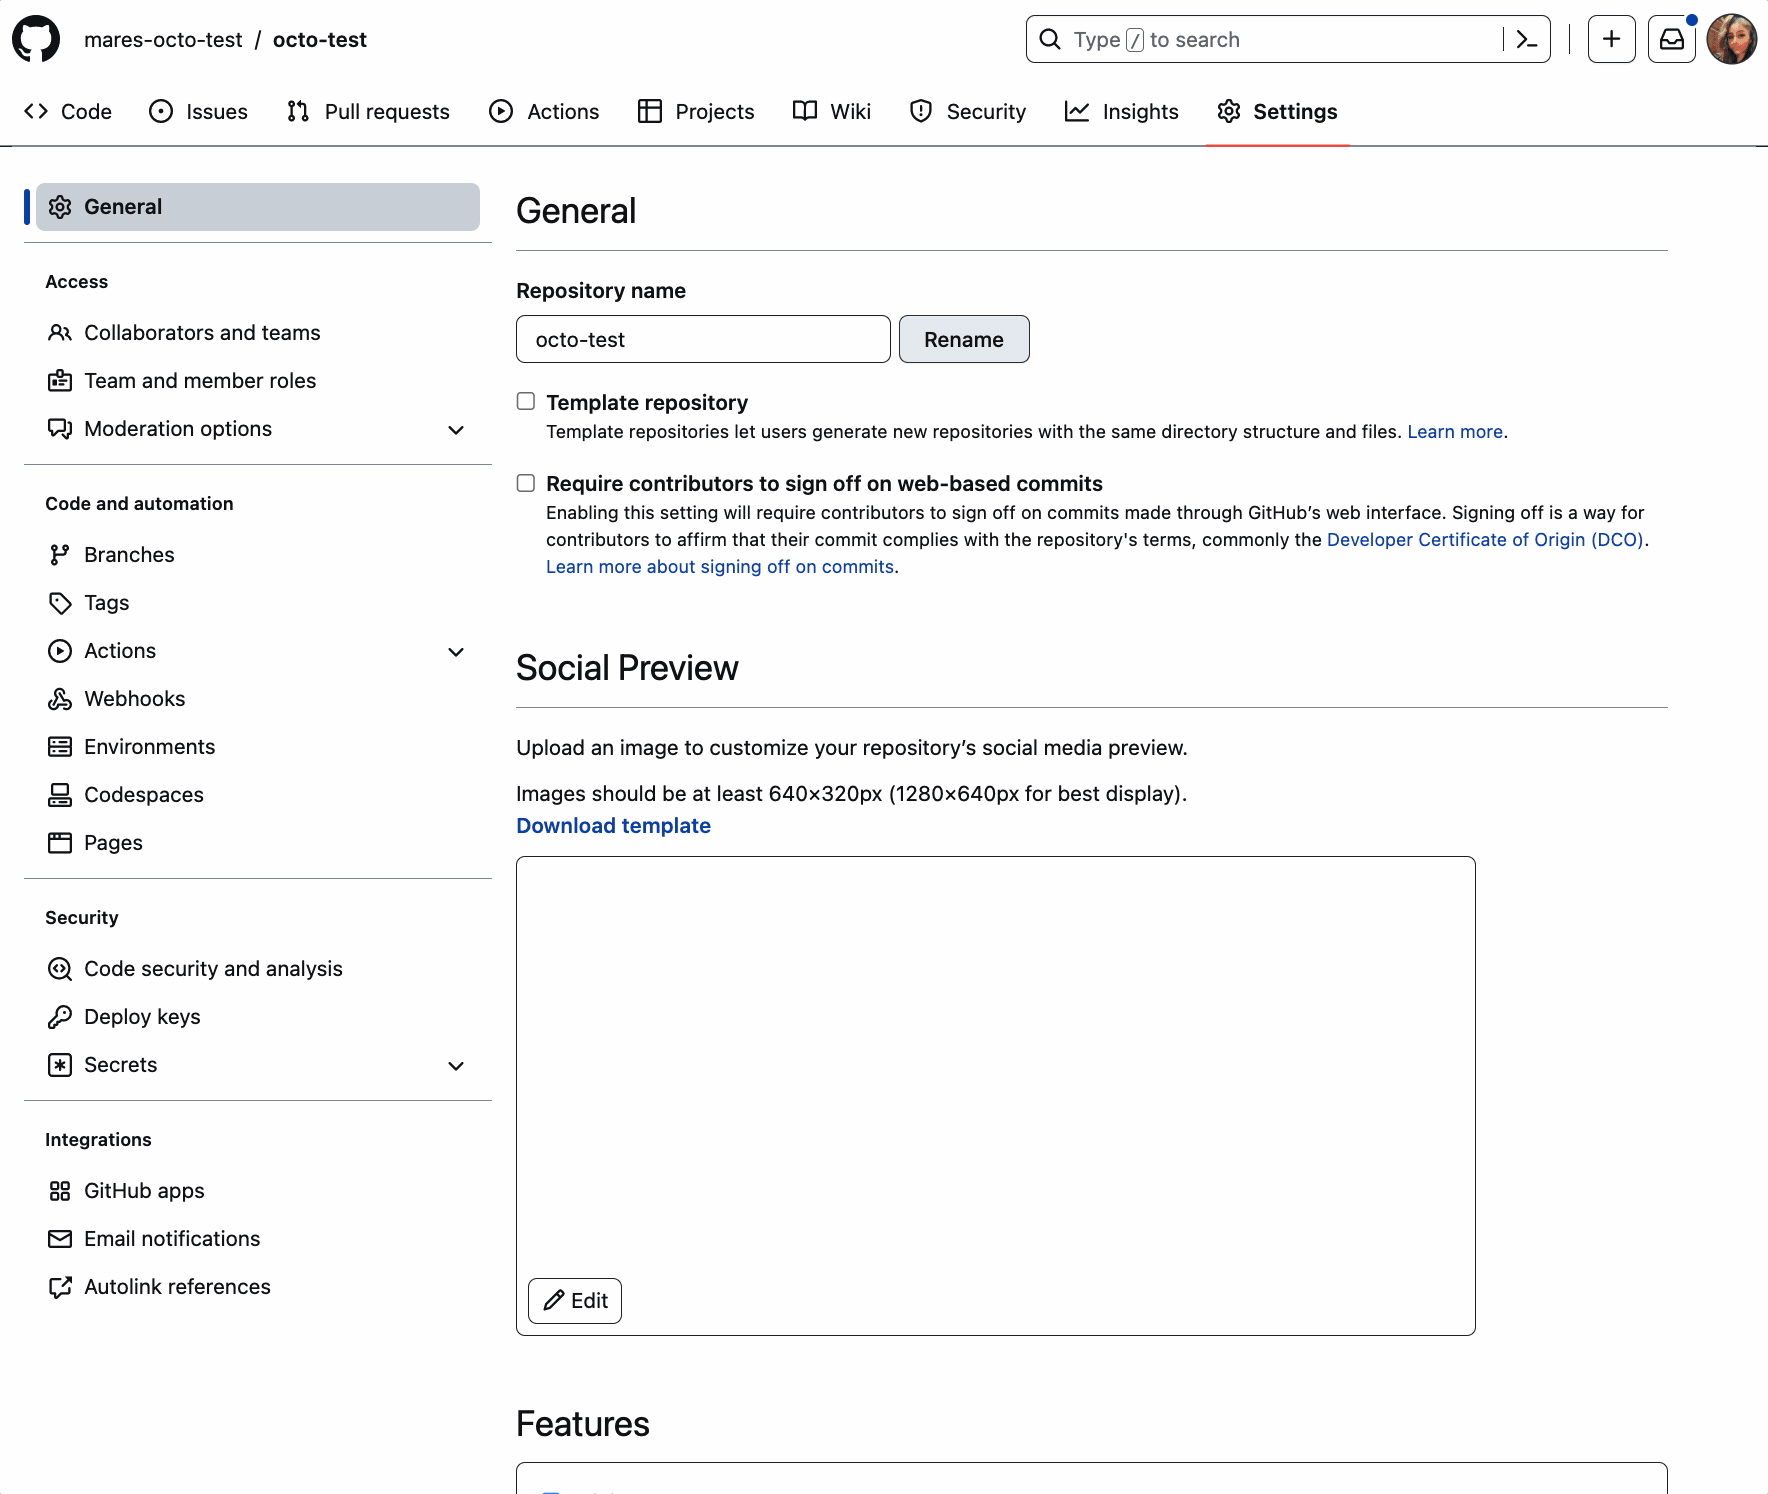The width and height of the screenshot is (1768, 1494).
Task: Click the Download template link
Action: point(613,826)
